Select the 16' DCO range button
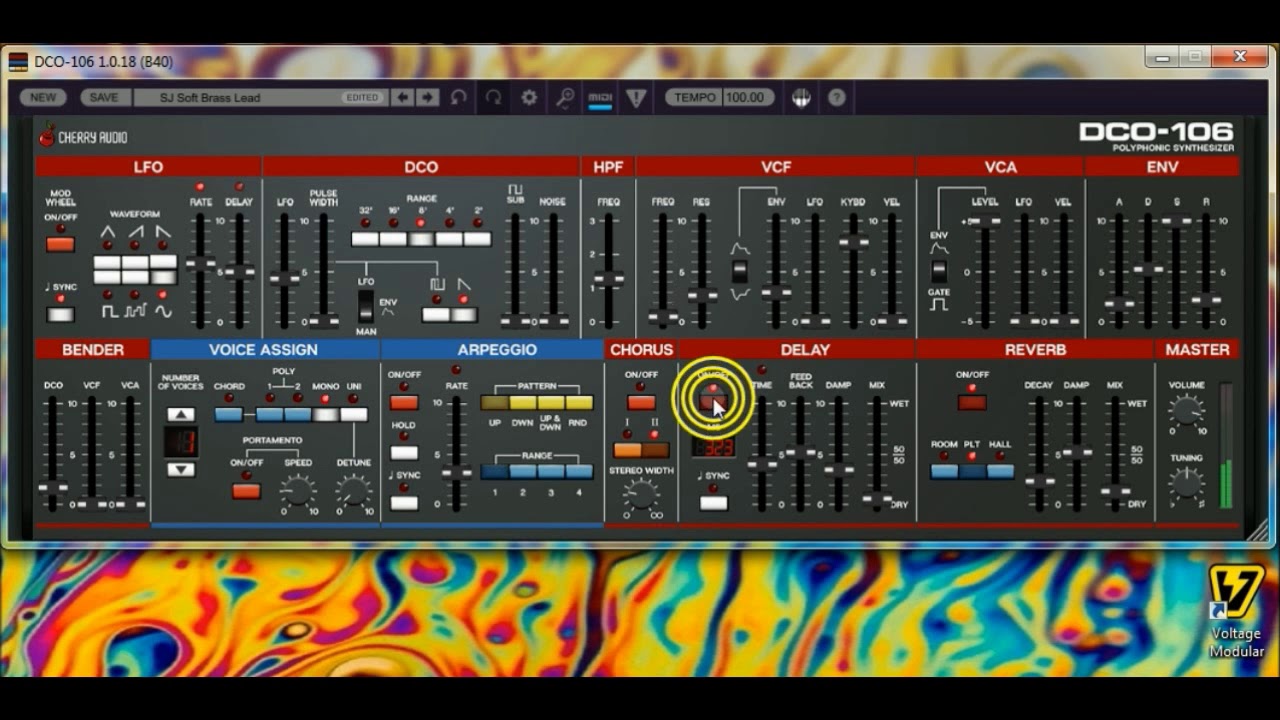1280x720 pixels. click(x=394, y=239)
